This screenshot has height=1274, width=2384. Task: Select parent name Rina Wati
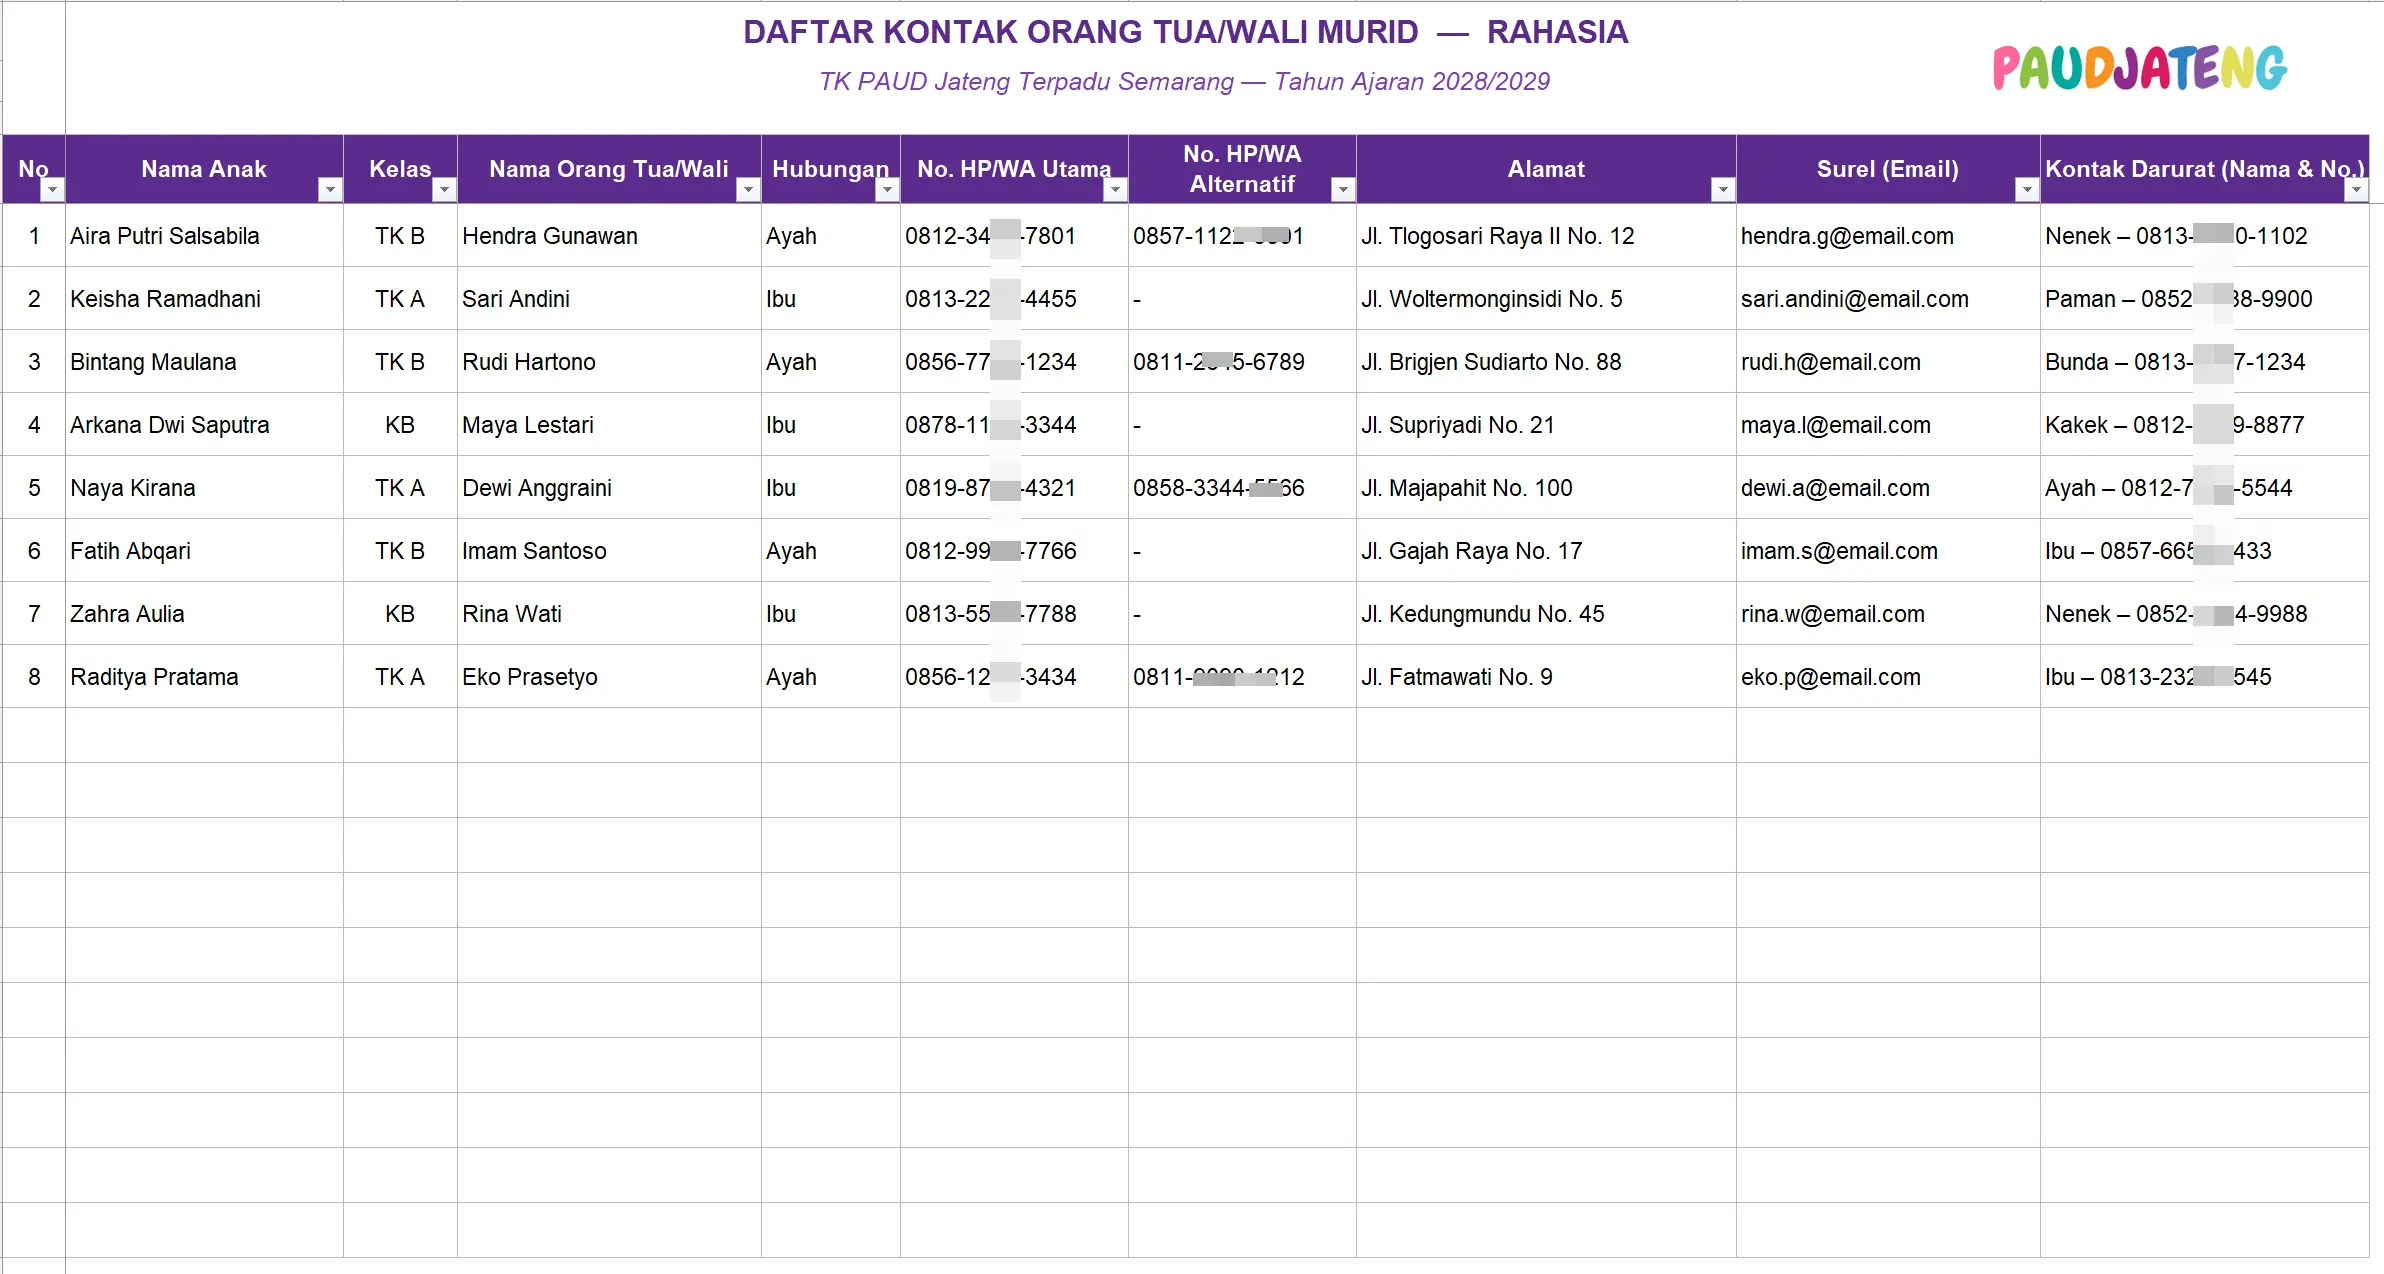pyautogui.click(x=609, y=614)
